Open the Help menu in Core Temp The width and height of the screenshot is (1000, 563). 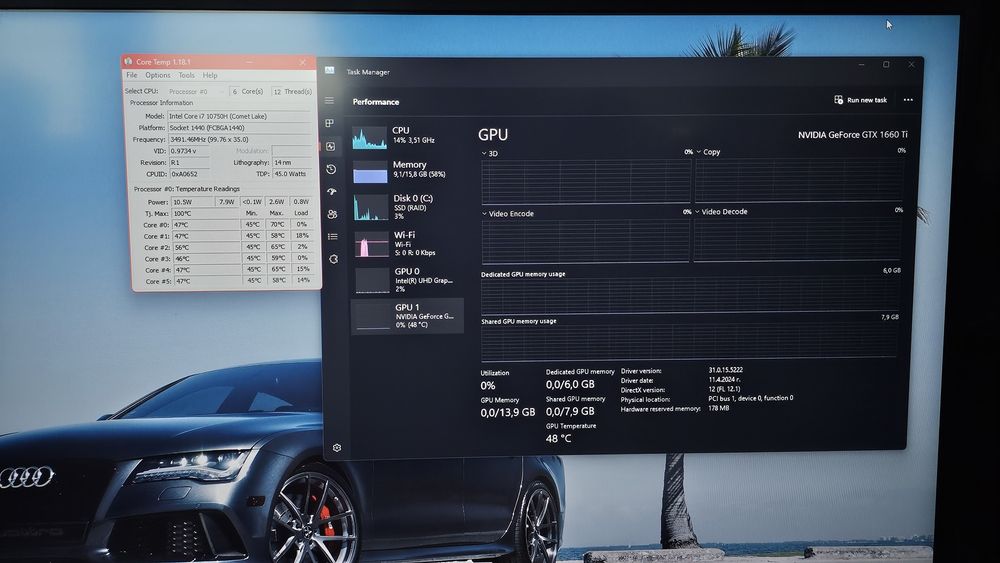click(210, 75)
